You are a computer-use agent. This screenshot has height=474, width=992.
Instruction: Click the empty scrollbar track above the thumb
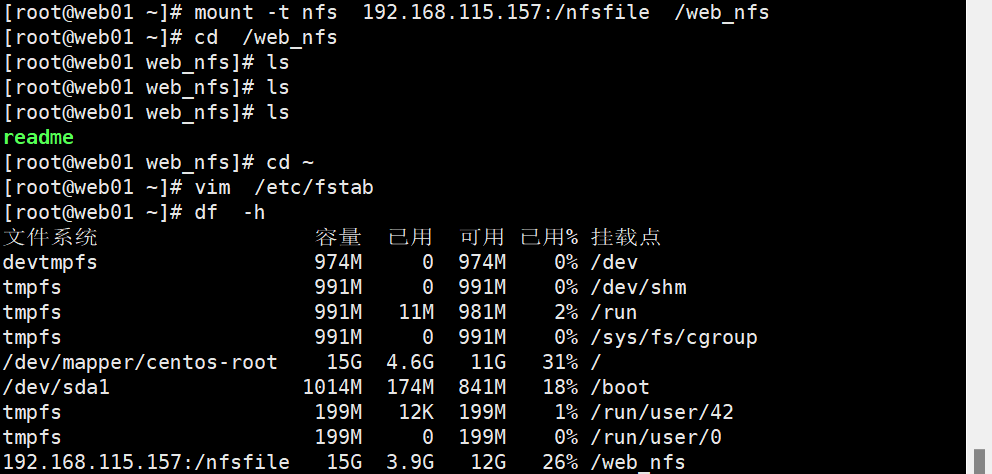pos(979,224)
